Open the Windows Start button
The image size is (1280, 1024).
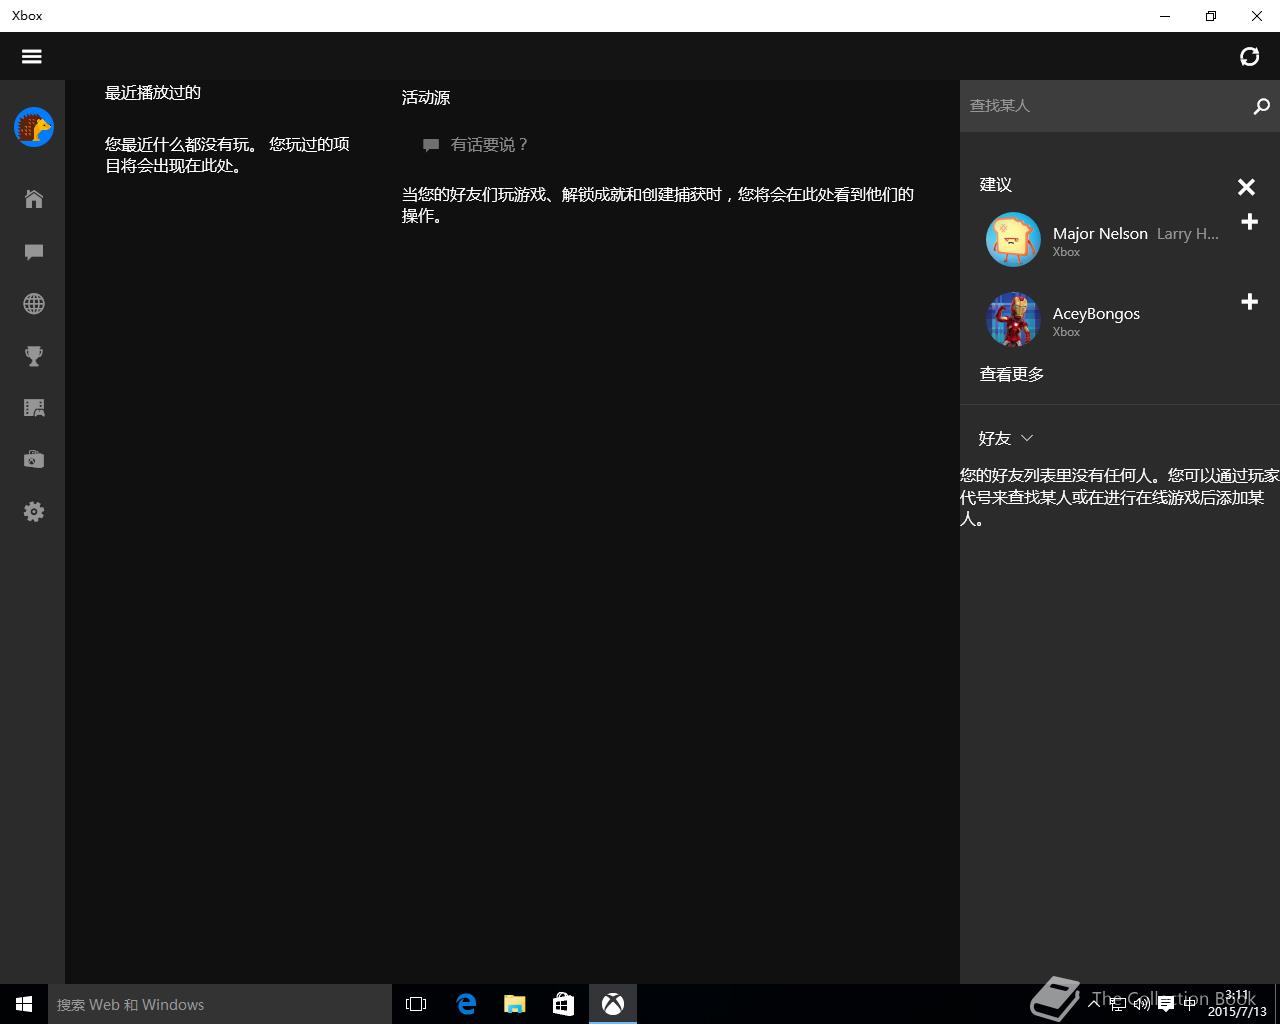(x=24, y=1004)
